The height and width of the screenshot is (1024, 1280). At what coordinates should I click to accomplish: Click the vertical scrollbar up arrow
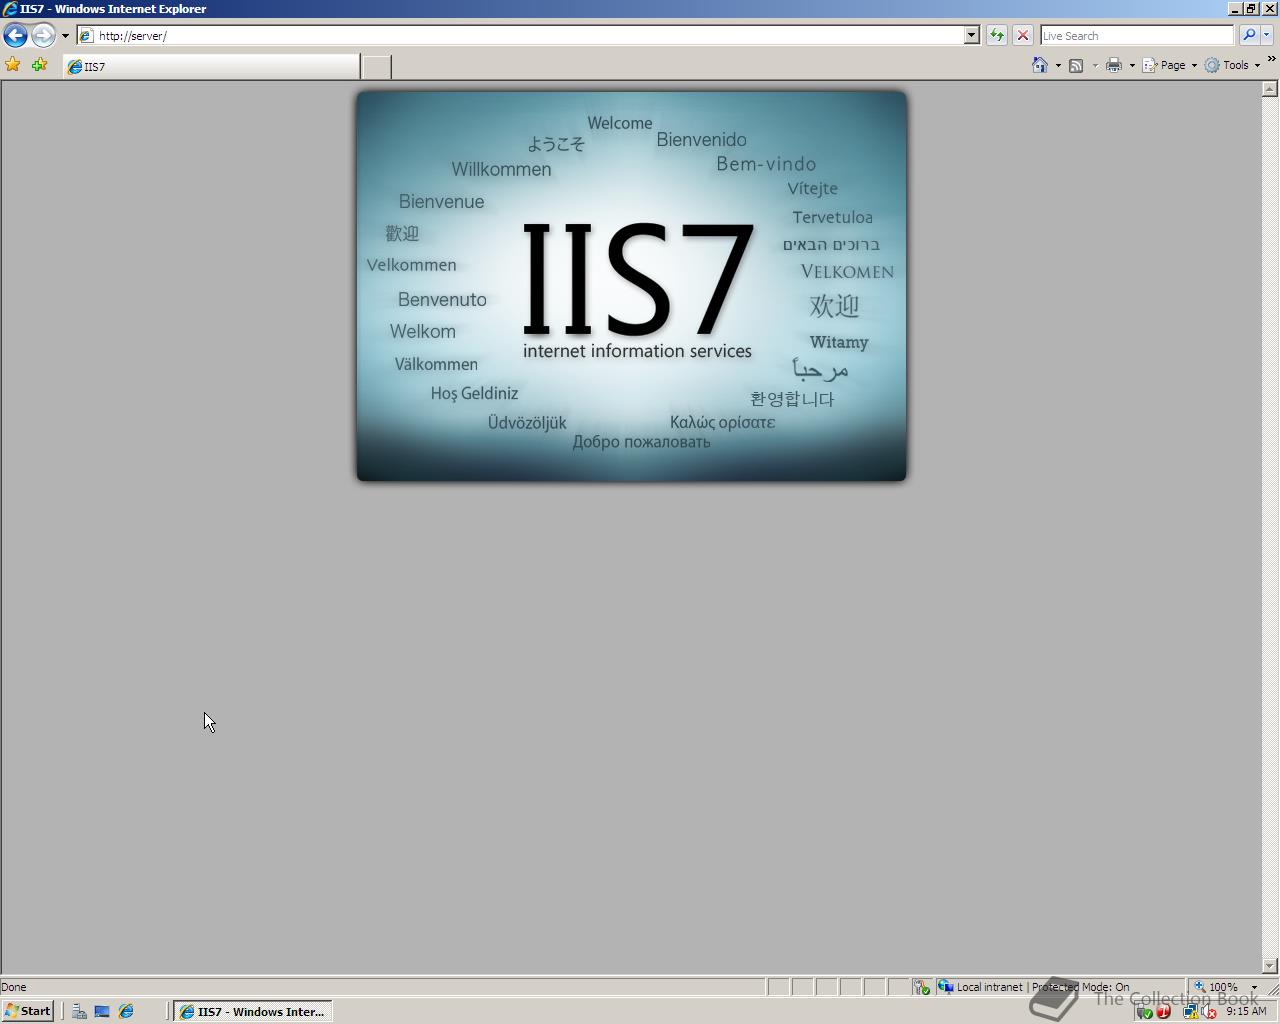click(x=1270, y=89)
